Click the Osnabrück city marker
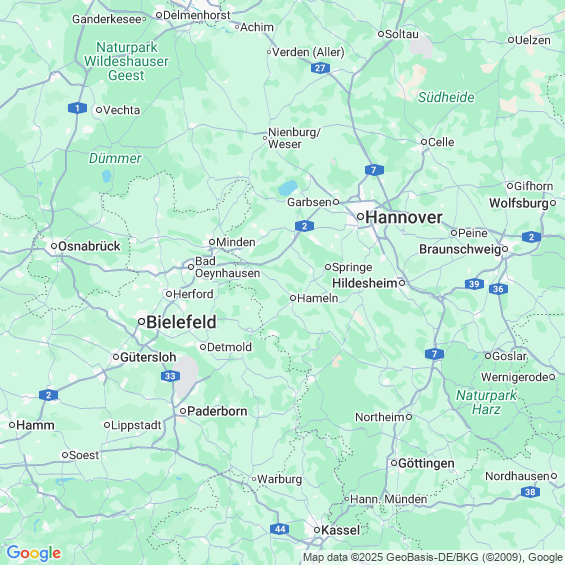Screen dimensions: 565x565 pos(54,246)
